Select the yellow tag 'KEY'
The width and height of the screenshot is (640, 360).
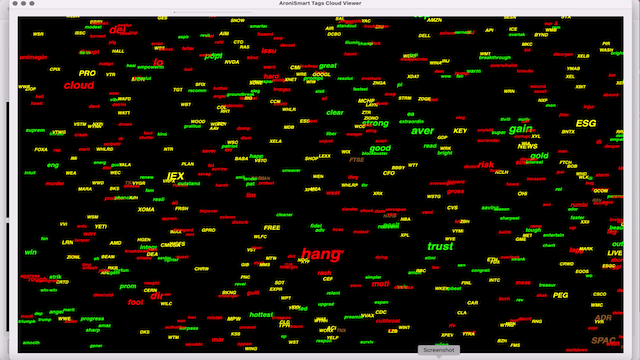tap(460, 131)
